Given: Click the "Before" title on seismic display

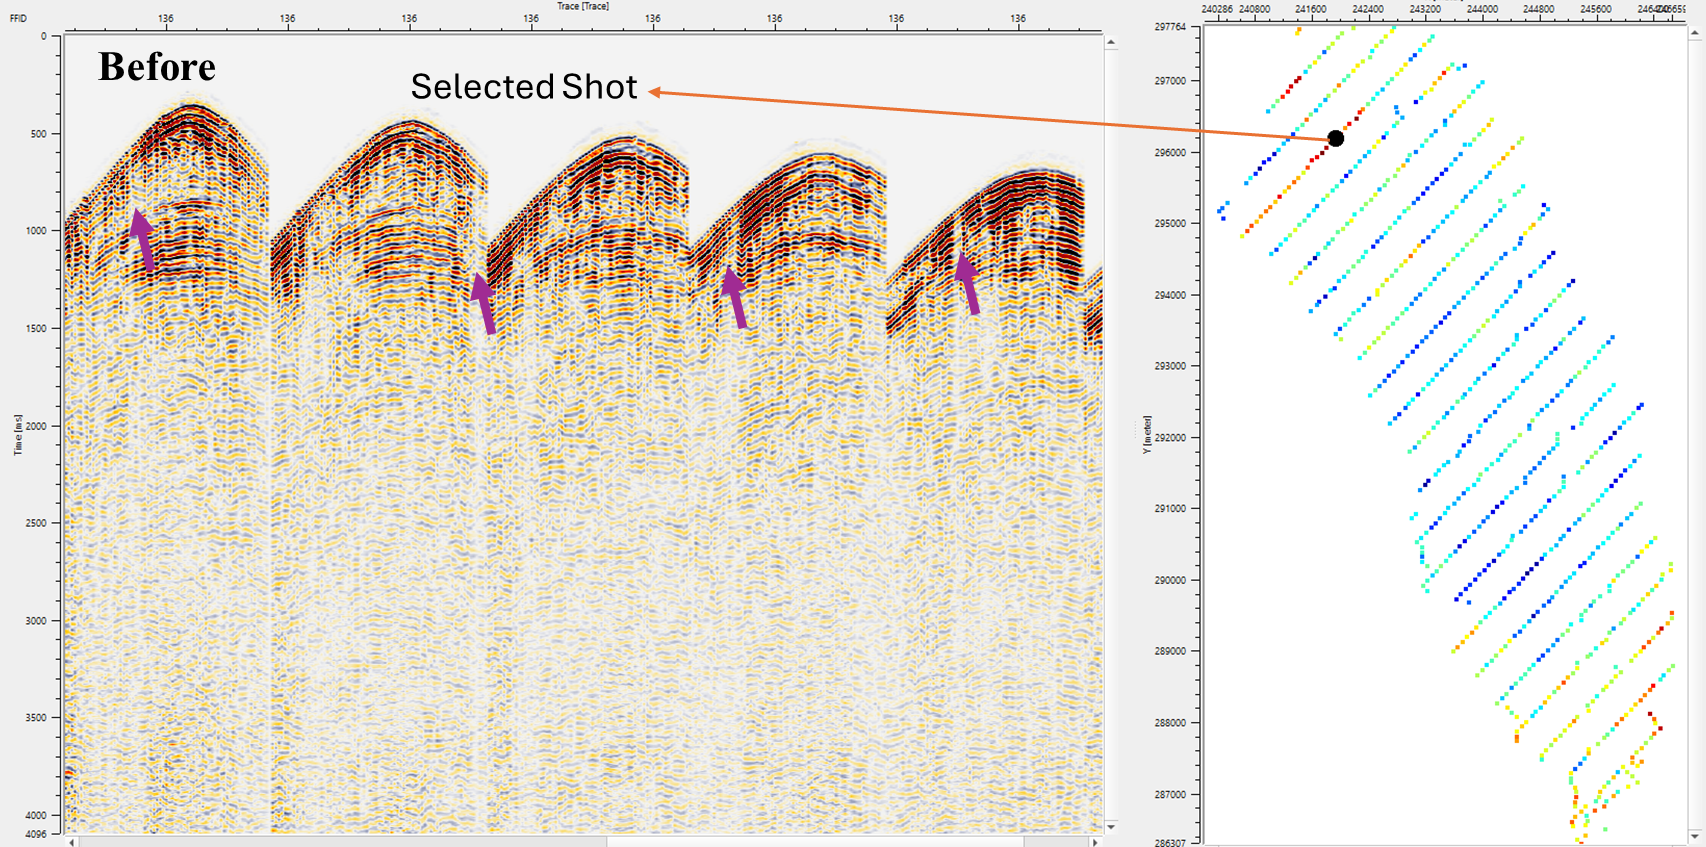Looking at the screenshot, I should point(157,67).
